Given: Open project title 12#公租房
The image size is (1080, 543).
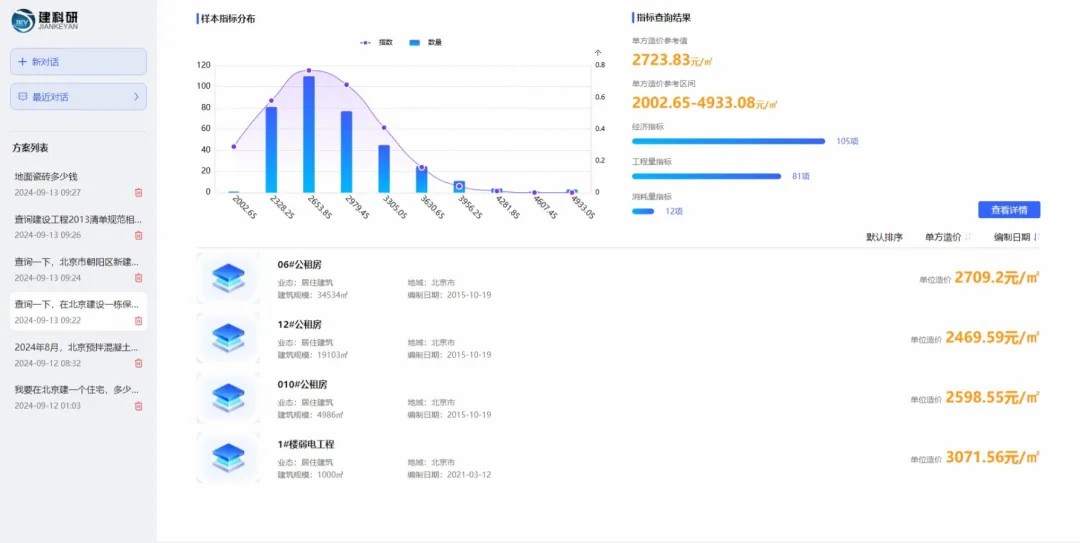Looking at the screenshot, I should click(300, 325).
